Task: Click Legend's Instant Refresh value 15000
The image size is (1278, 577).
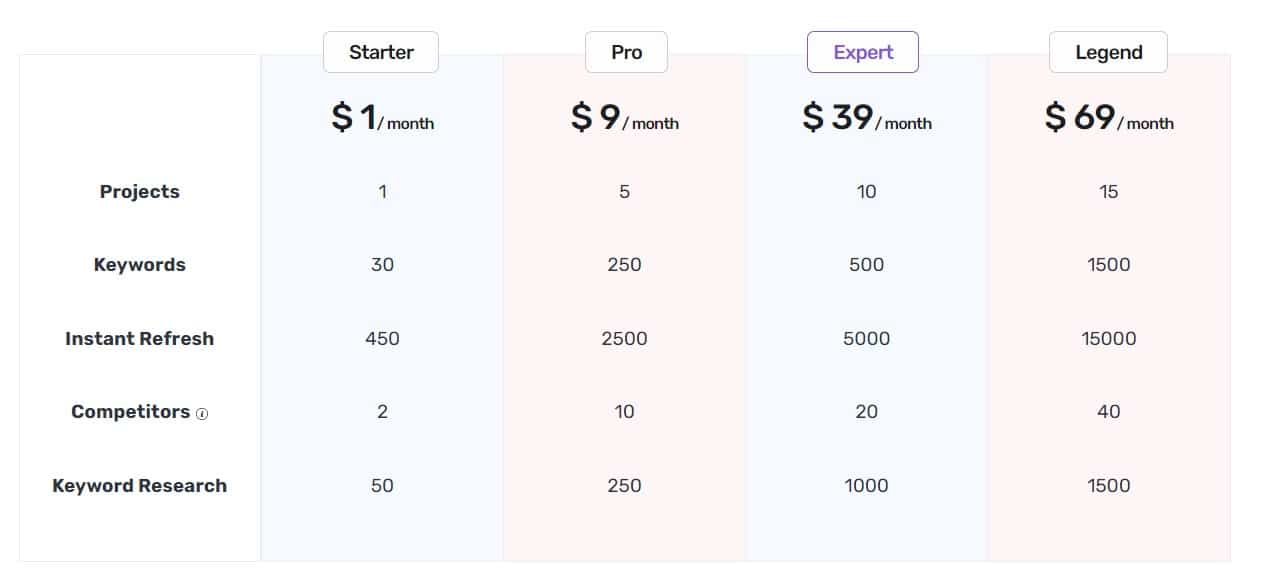Action: pos(1108,339)
